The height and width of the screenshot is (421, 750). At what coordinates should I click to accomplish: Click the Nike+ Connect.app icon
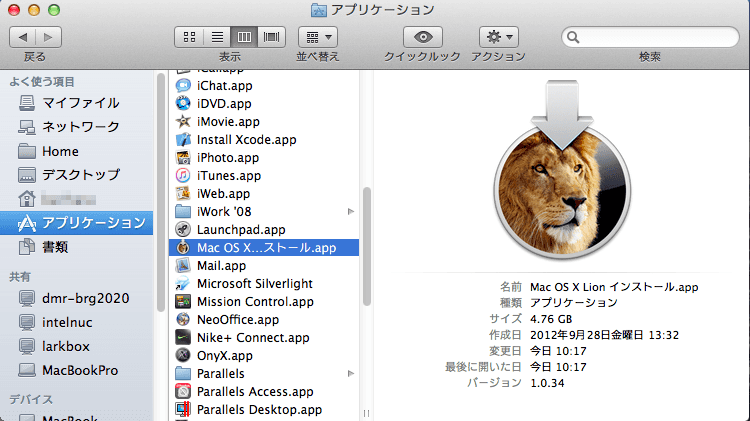pos(183,337)
